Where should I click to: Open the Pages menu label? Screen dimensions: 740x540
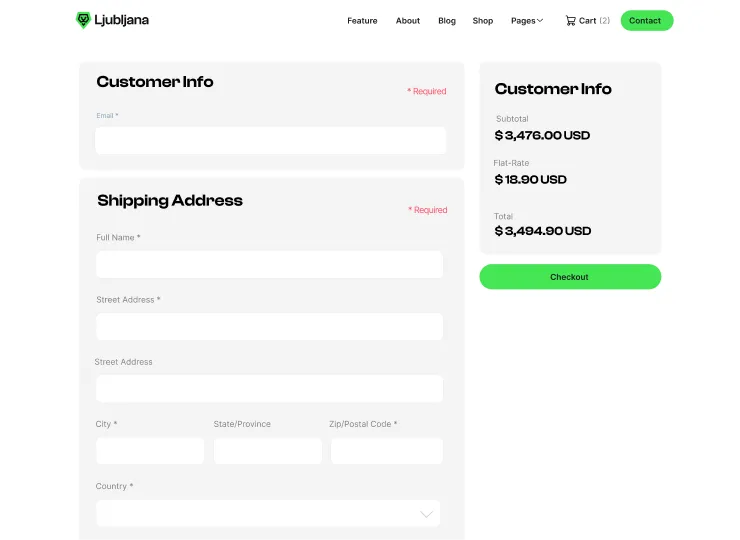(x=523, y=21)
